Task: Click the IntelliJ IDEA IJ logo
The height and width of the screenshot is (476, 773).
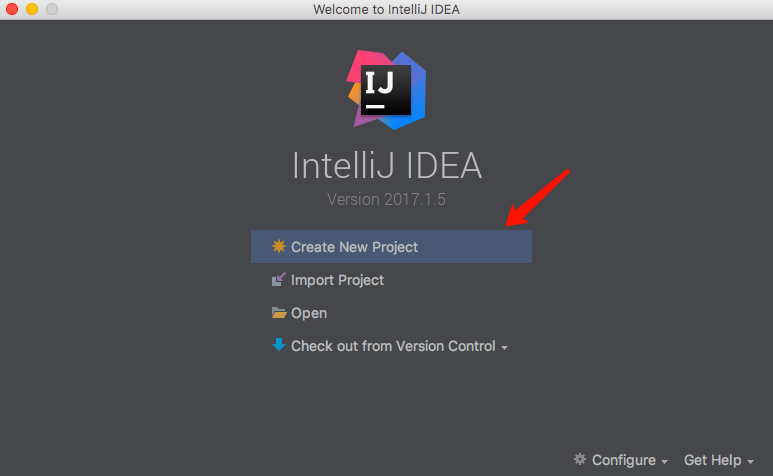Action: 386,90
